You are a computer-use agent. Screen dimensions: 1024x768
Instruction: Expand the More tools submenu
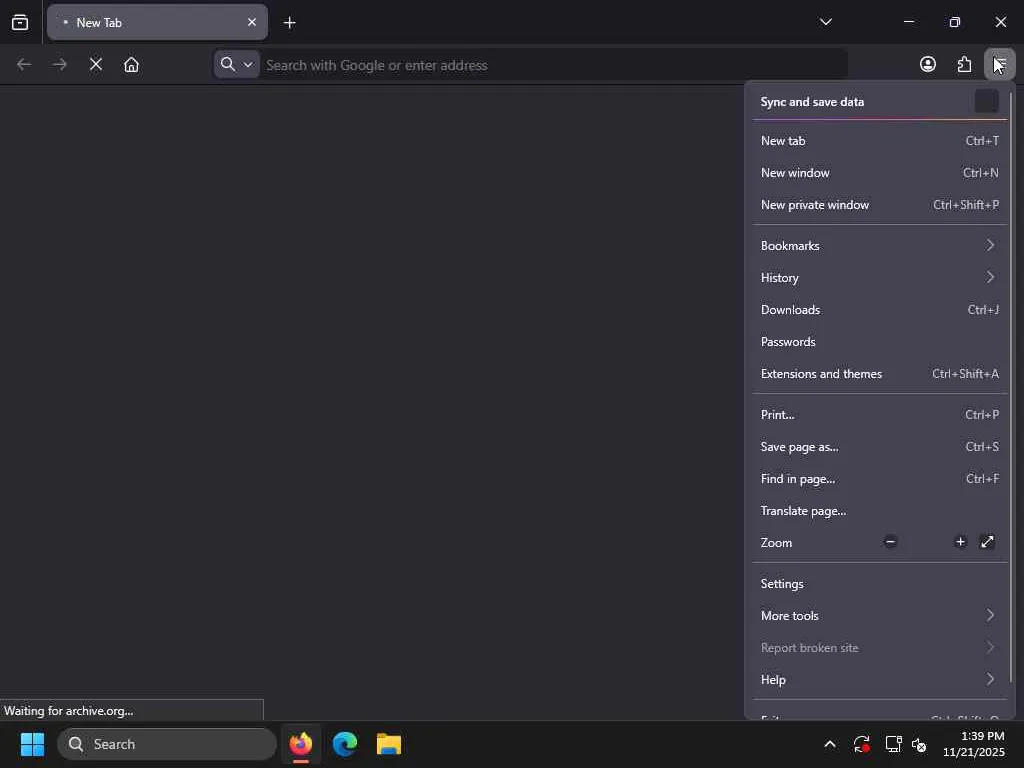coord(879,616)
